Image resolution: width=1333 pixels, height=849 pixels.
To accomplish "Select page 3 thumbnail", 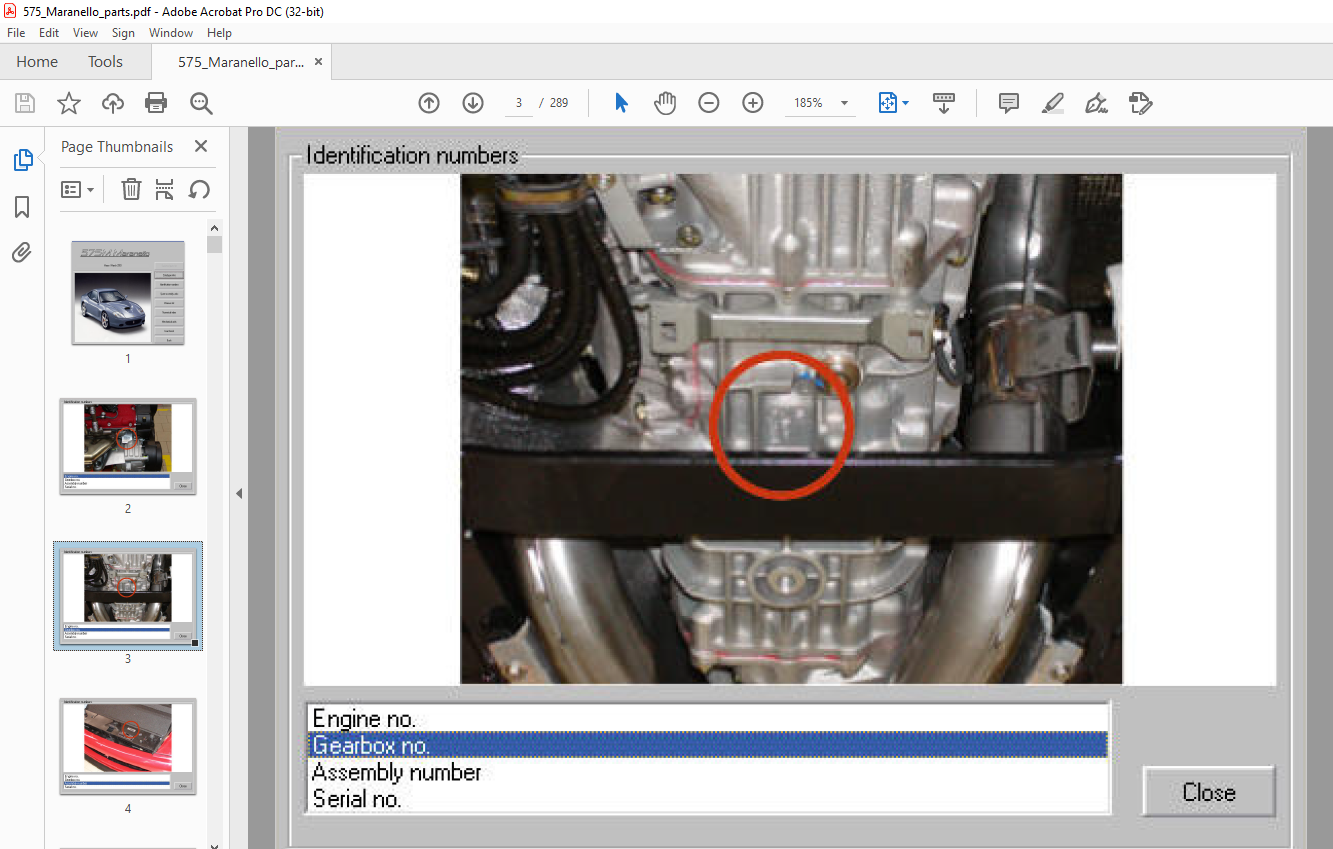I will tap(128, 596).
